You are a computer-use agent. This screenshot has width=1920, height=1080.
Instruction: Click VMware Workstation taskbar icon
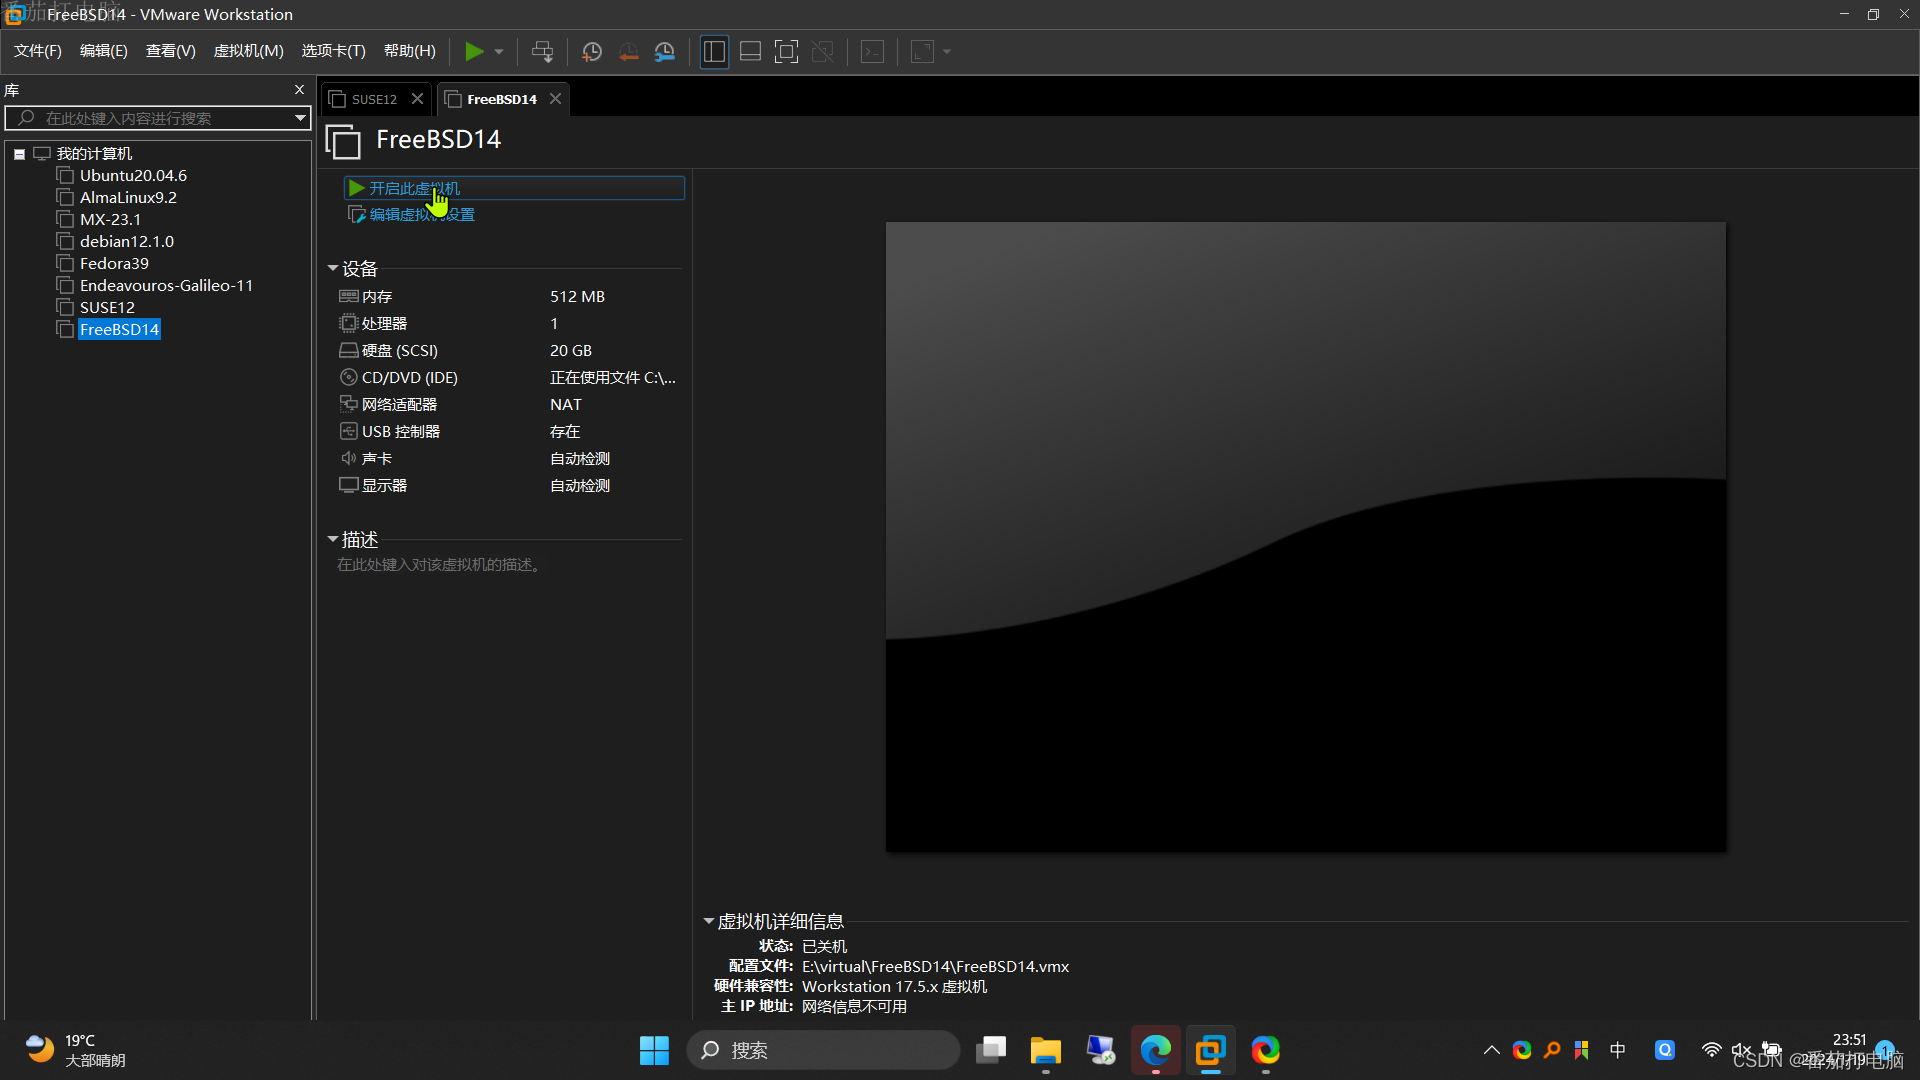pyautogui.click(x=1210, y=1050)
